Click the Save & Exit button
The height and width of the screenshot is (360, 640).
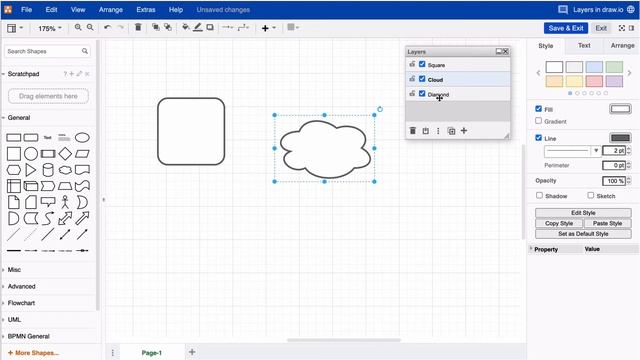click(566, 28)
